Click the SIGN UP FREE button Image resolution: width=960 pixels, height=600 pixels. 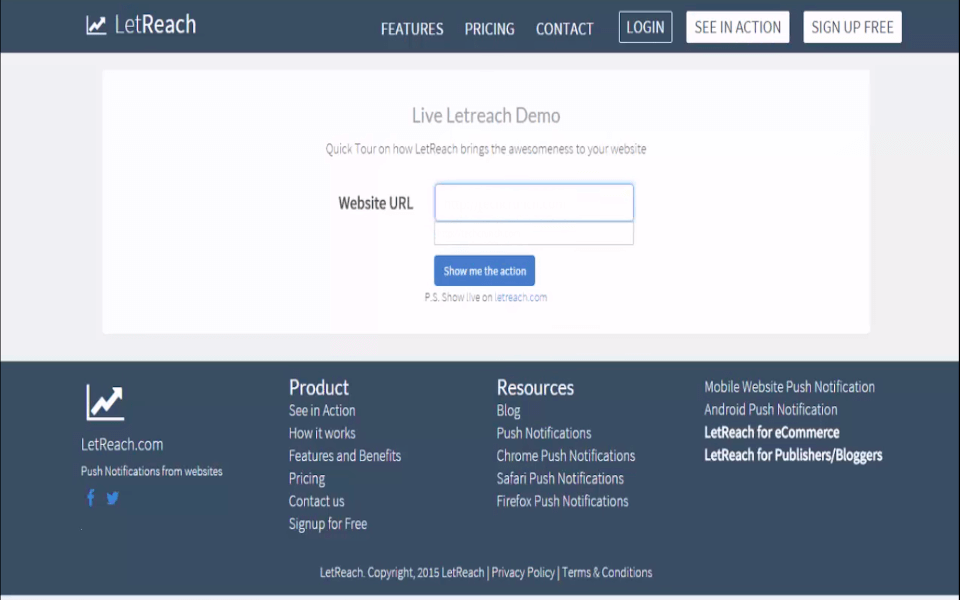852,27
